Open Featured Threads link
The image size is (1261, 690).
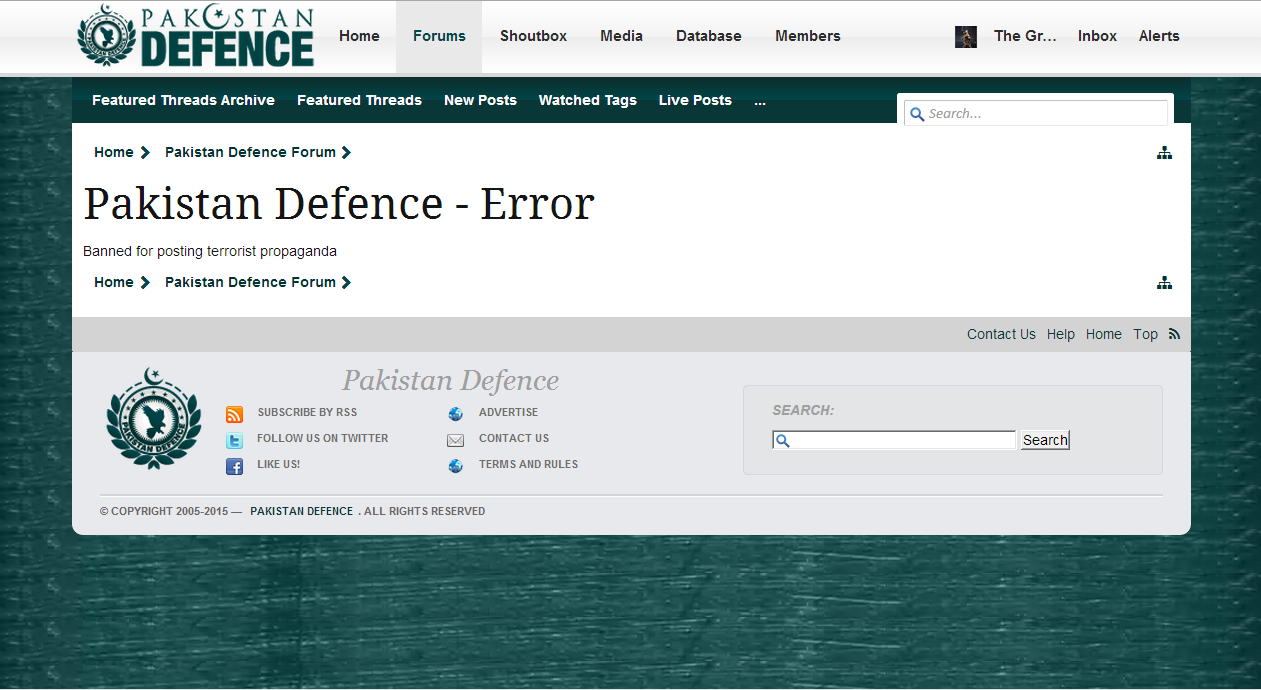(x=359, y=100)
